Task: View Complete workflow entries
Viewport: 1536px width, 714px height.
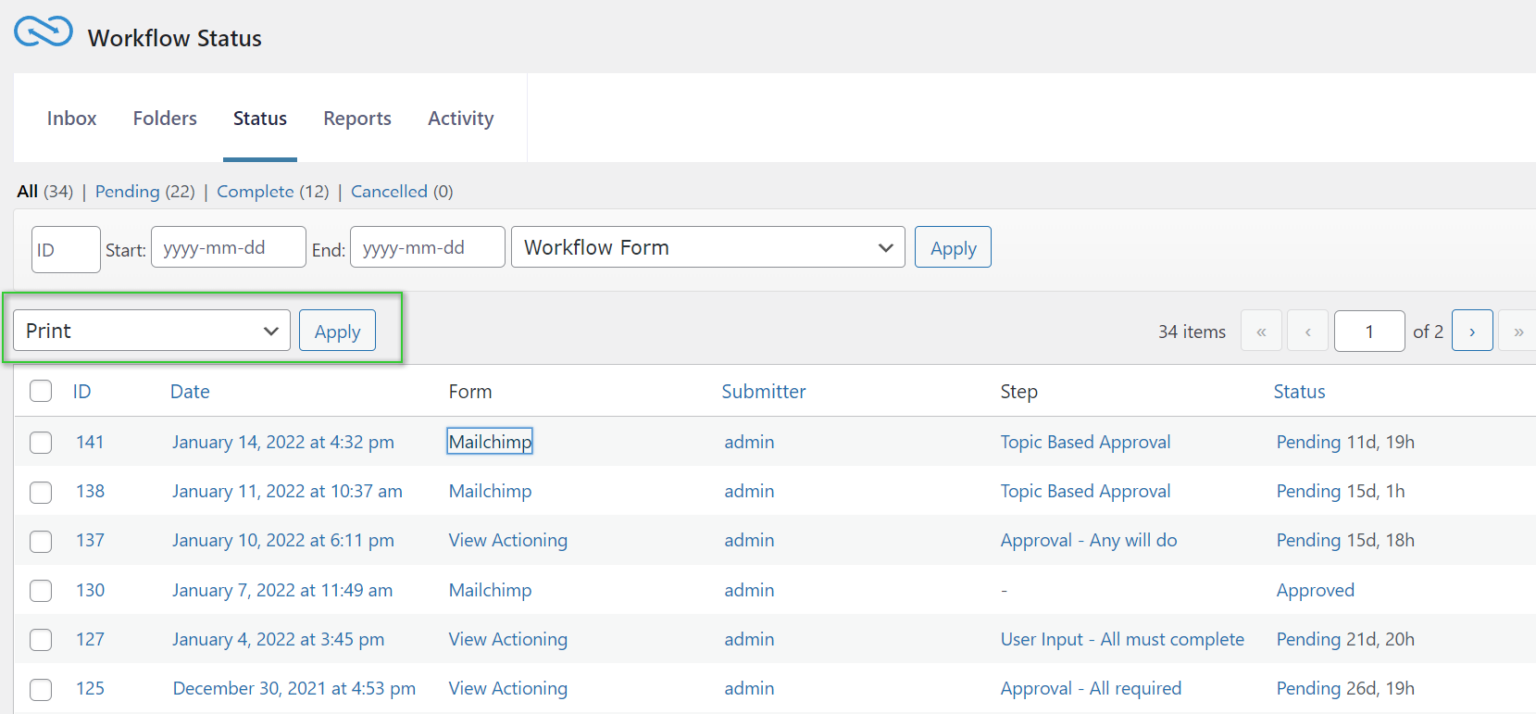Action: click(x=255, y=191)
